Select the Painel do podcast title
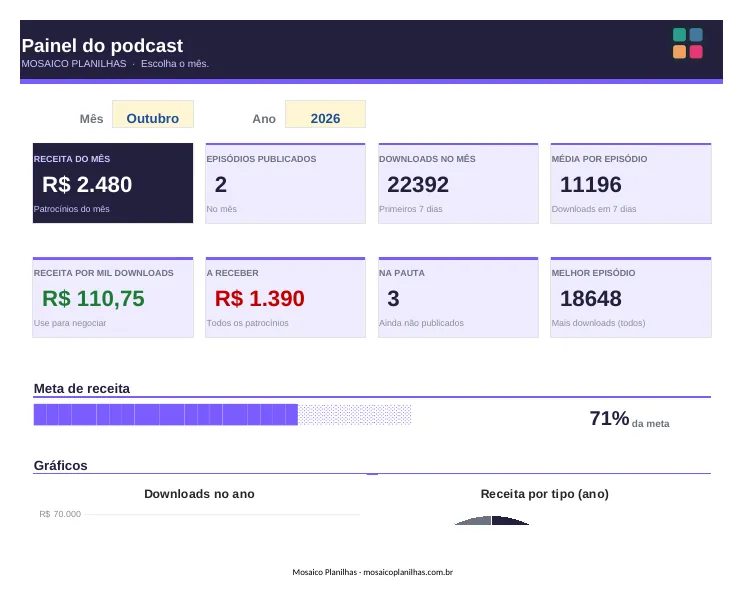Image resolution: width=743 pixels, height=597 pixels. [102, 46]
